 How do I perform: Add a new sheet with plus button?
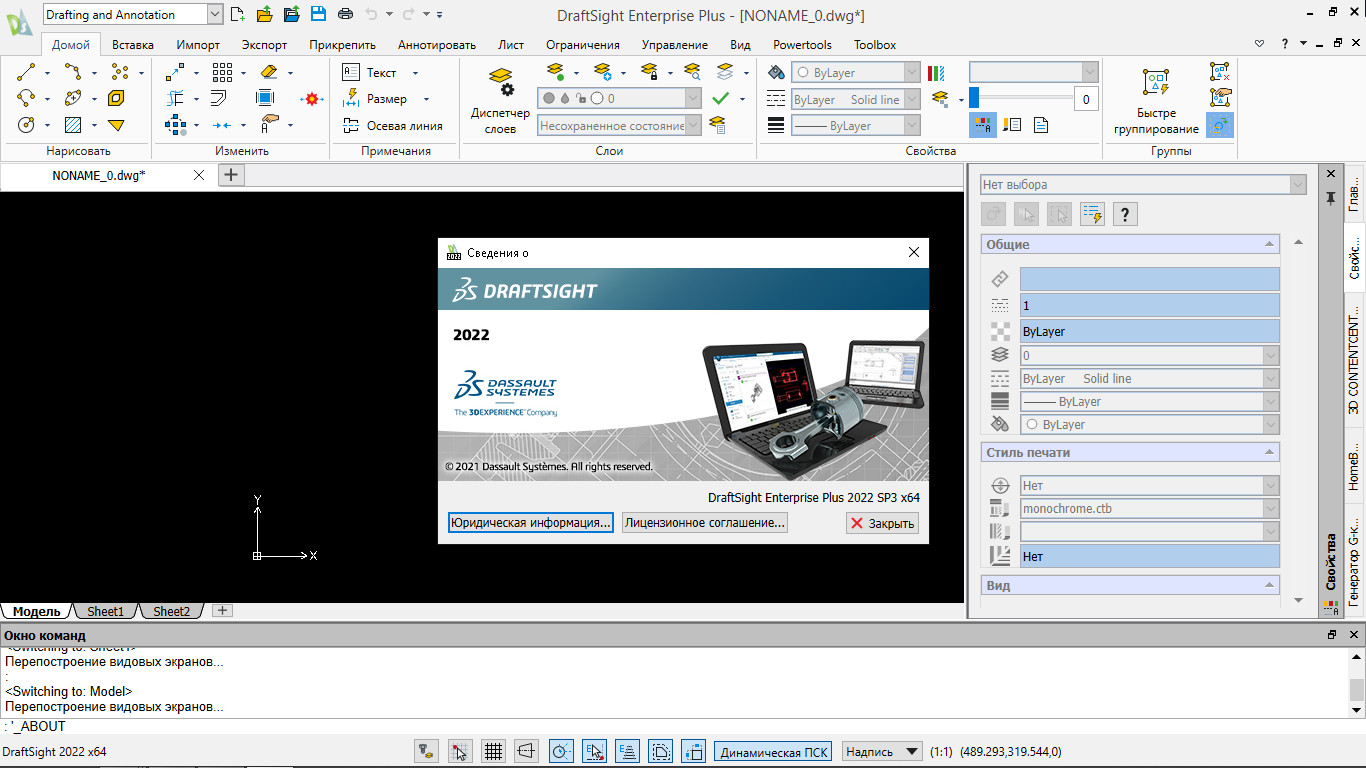pos(223,611)
